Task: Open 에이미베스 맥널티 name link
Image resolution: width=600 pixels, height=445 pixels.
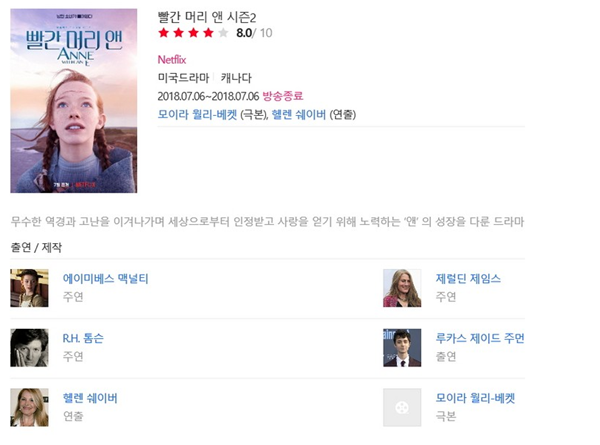Action: tap(106, 279)
